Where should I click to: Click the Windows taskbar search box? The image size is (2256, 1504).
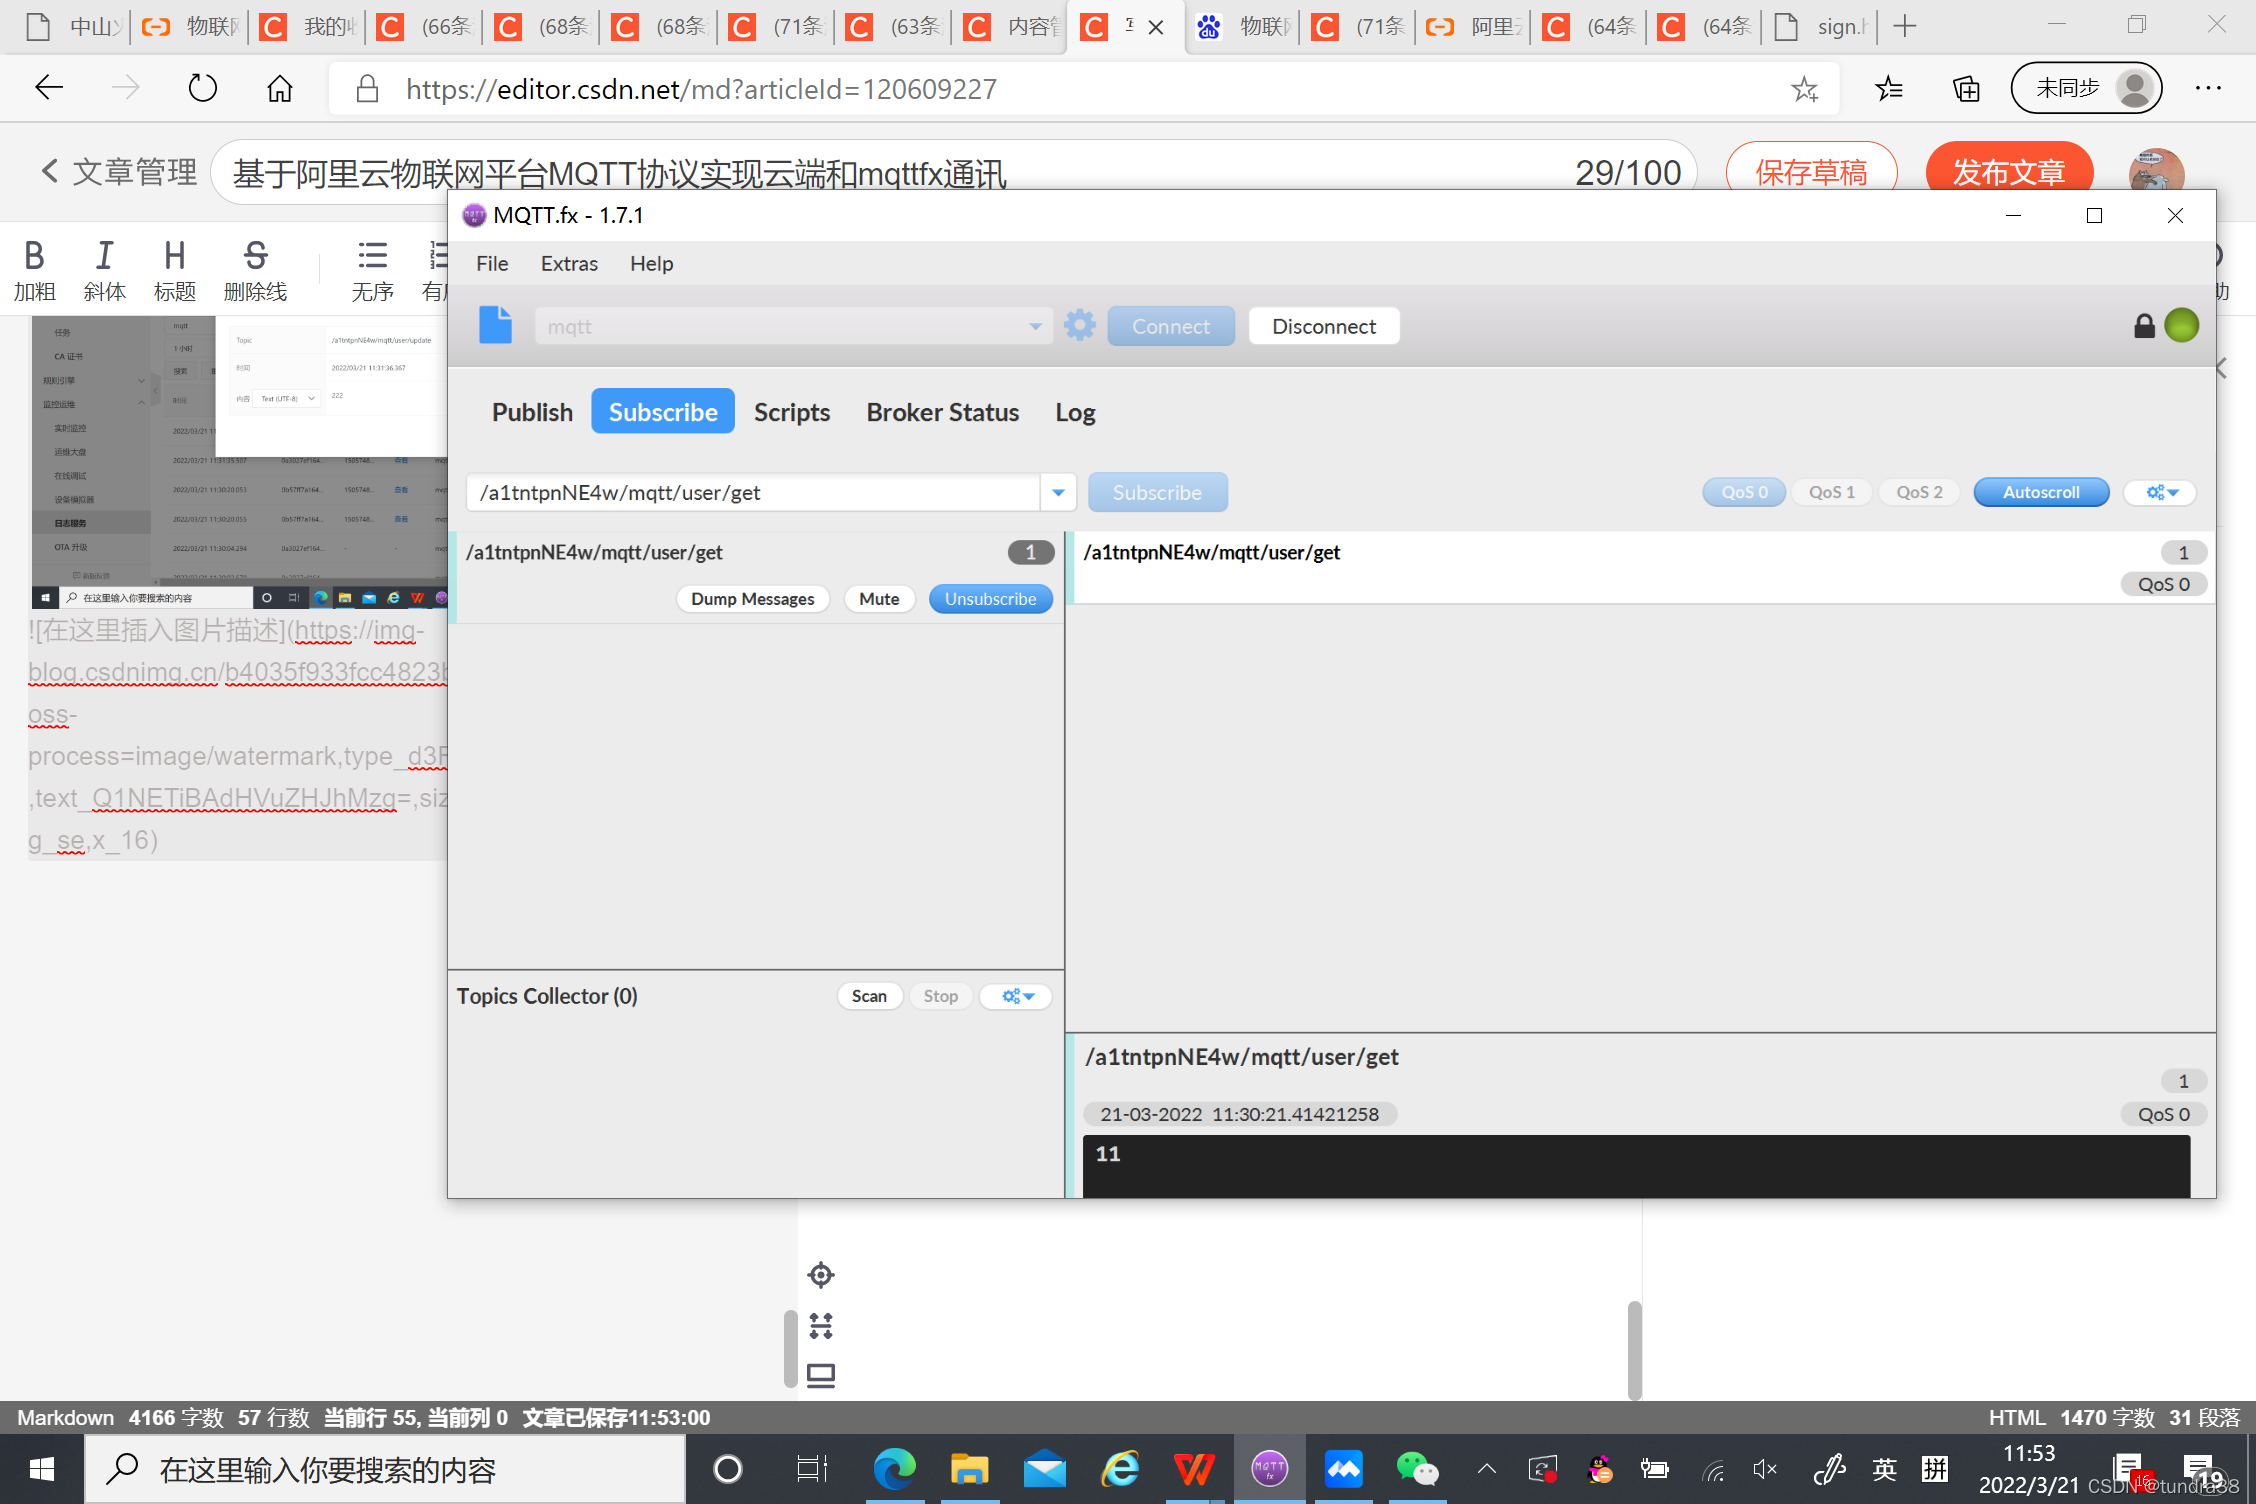click(386, 1469)
